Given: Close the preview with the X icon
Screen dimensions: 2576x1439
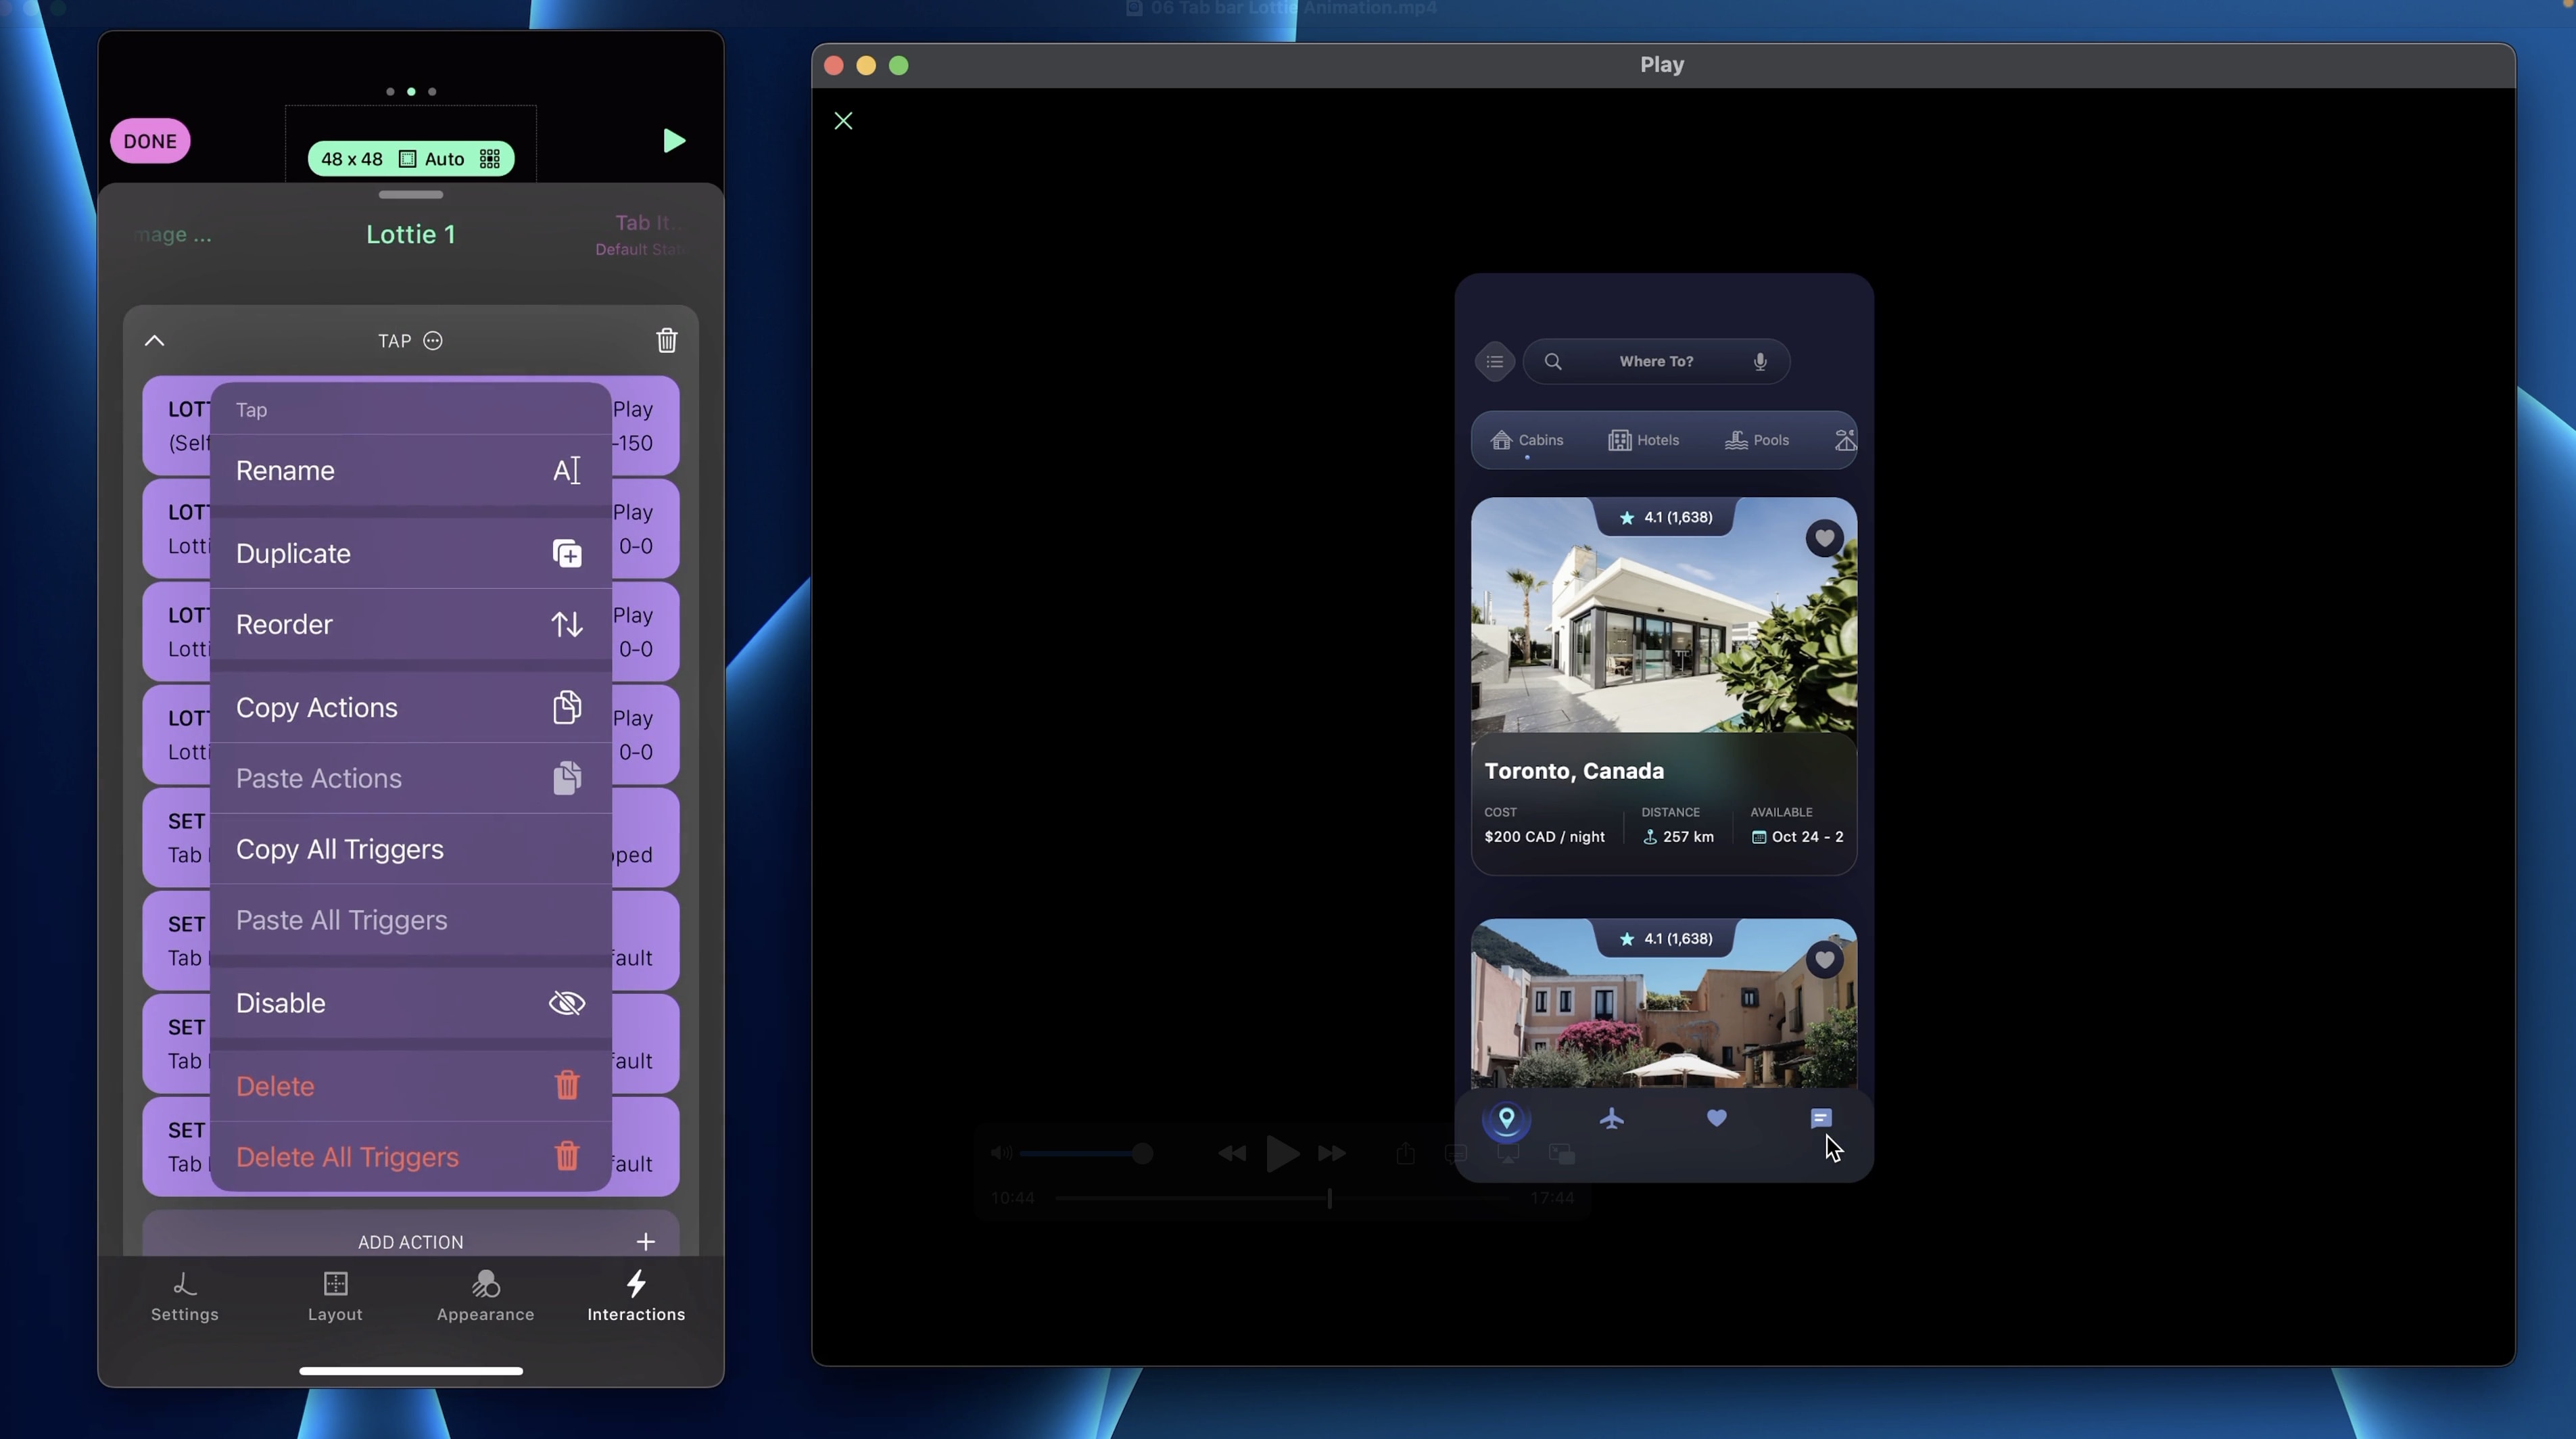Looking at the screenshot, I should (x=843, y=121).
